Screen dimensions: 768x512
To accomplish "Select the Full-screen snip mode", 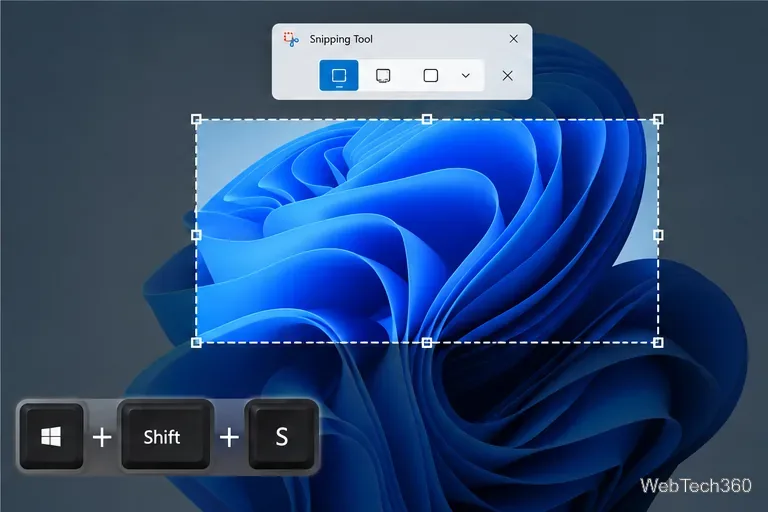I will 431,75.
